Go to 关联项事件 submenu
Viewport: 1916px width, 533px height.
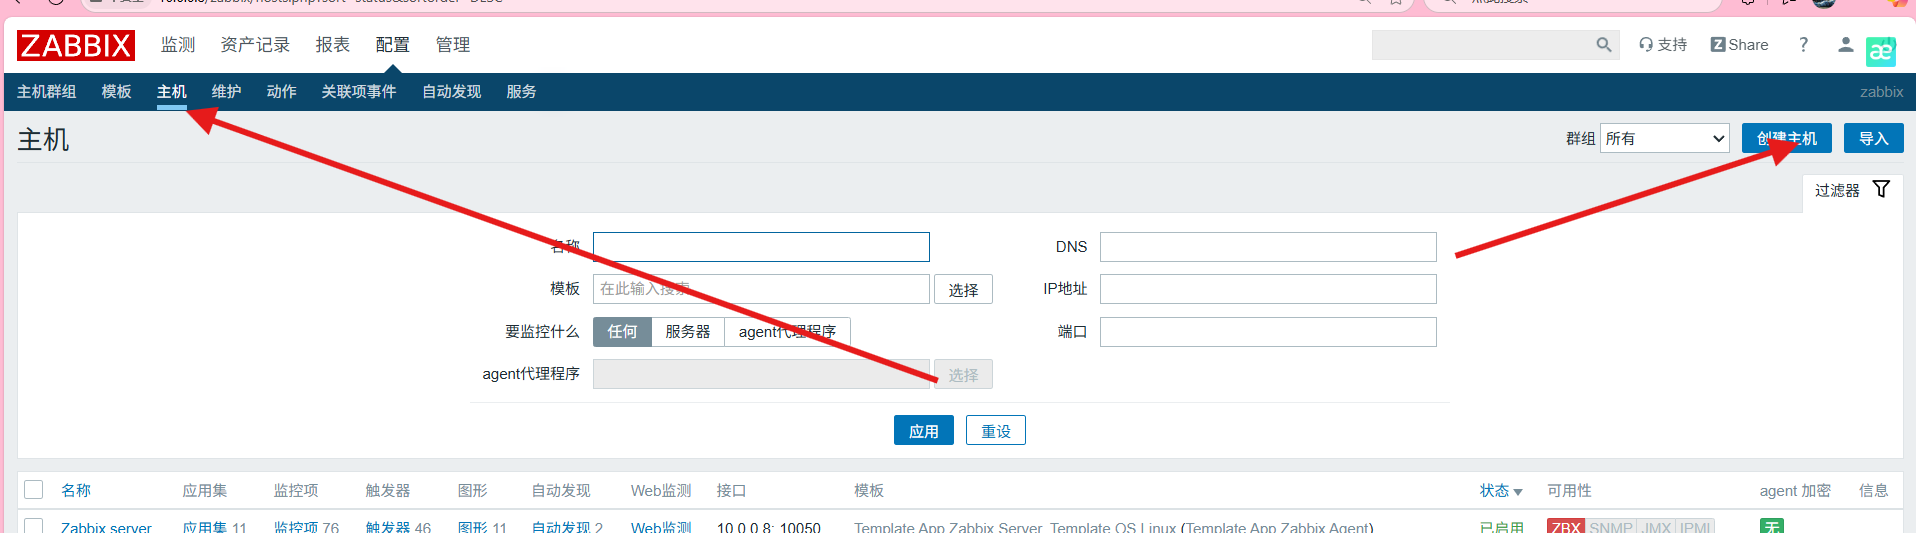click(359, 92)
